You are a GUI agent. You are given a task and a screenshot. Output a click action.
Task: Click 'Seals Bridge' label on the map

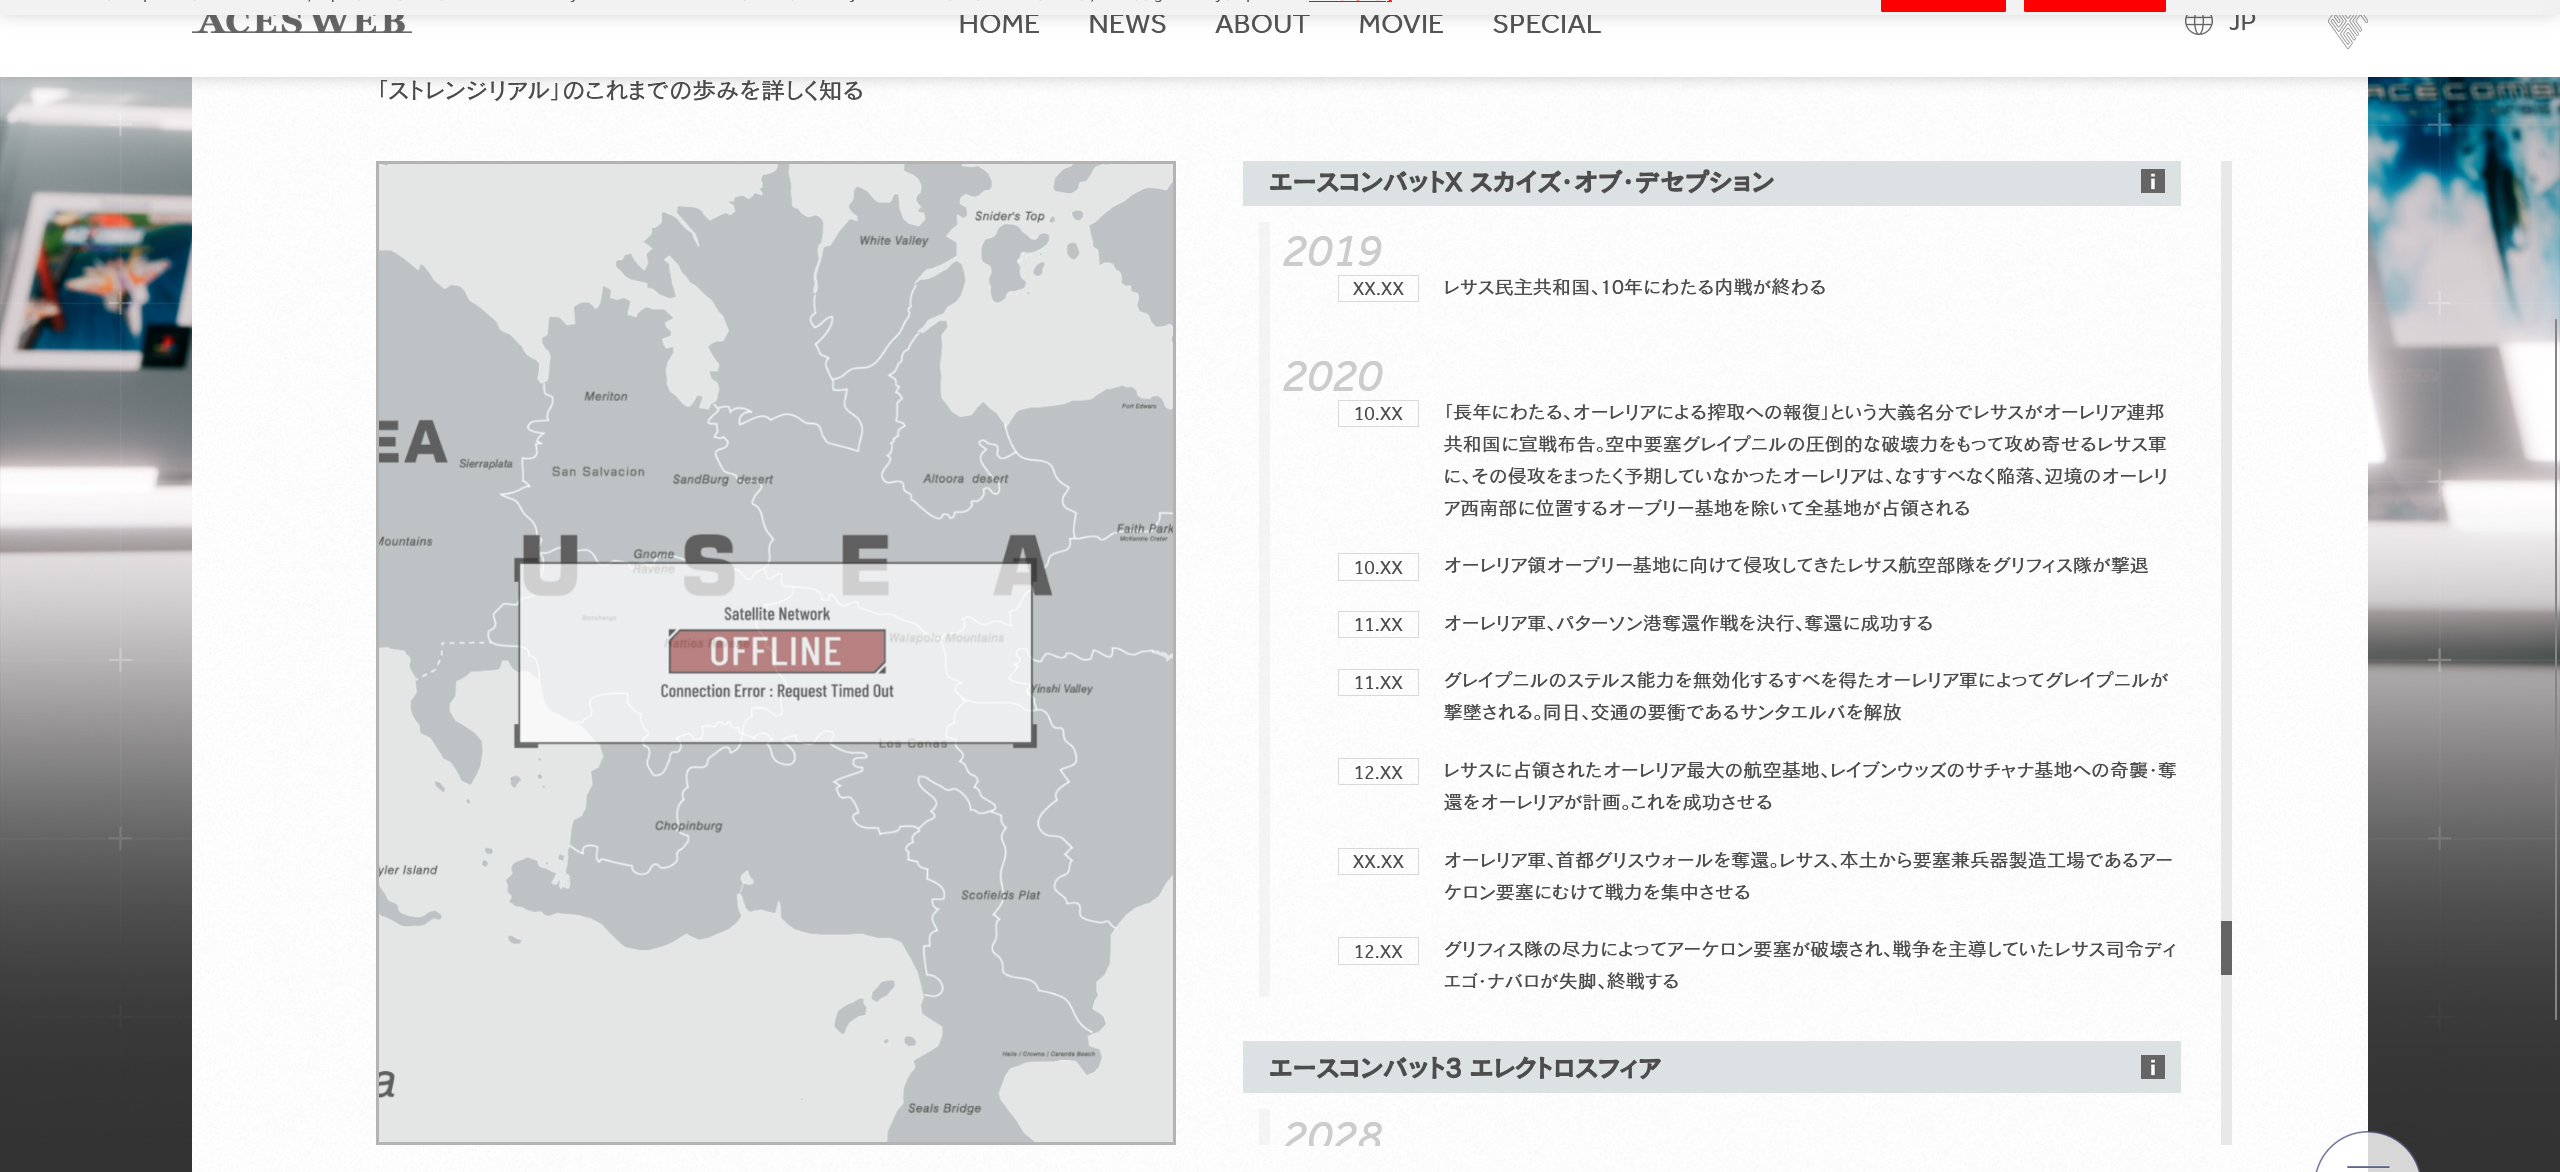[944, 1108]
